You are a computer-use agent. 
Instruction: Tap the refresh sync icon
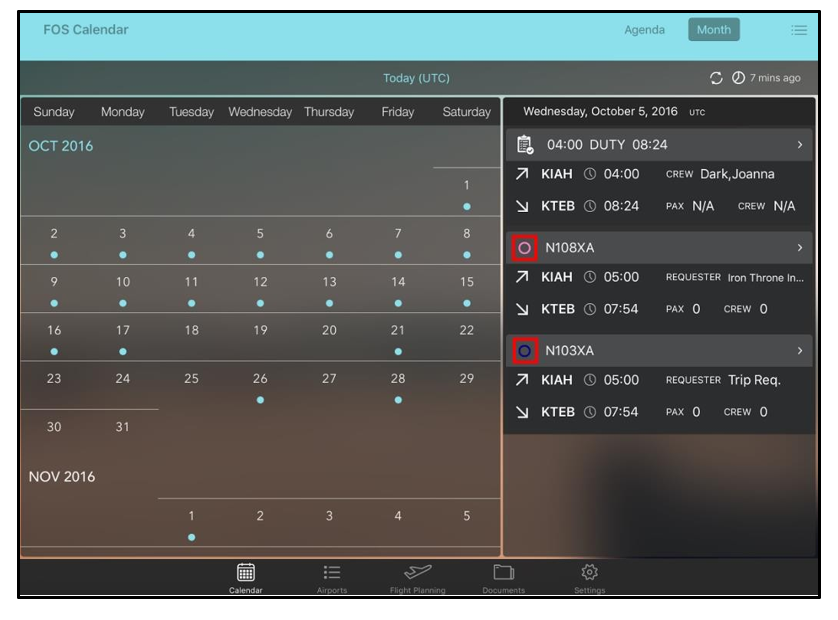[716, 78]
